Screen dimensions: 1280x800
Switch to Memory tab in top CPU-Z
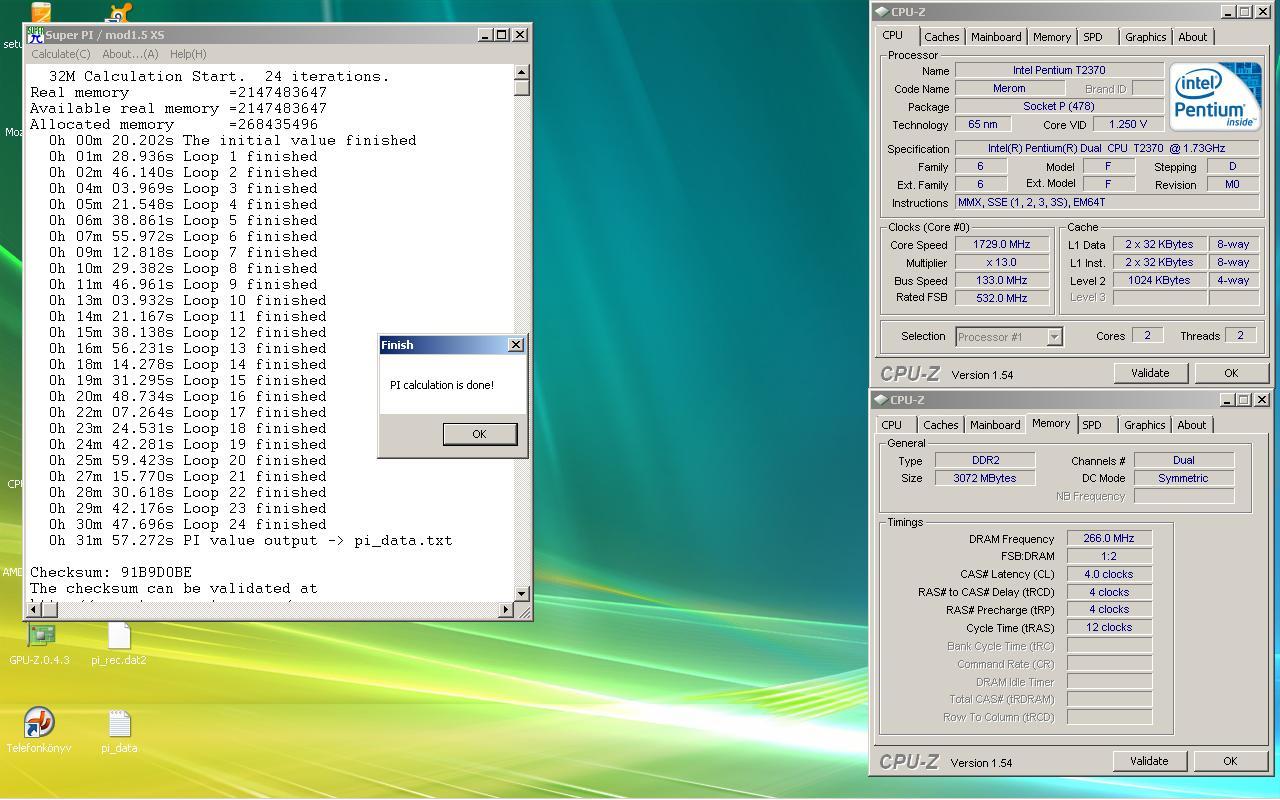1052,37
